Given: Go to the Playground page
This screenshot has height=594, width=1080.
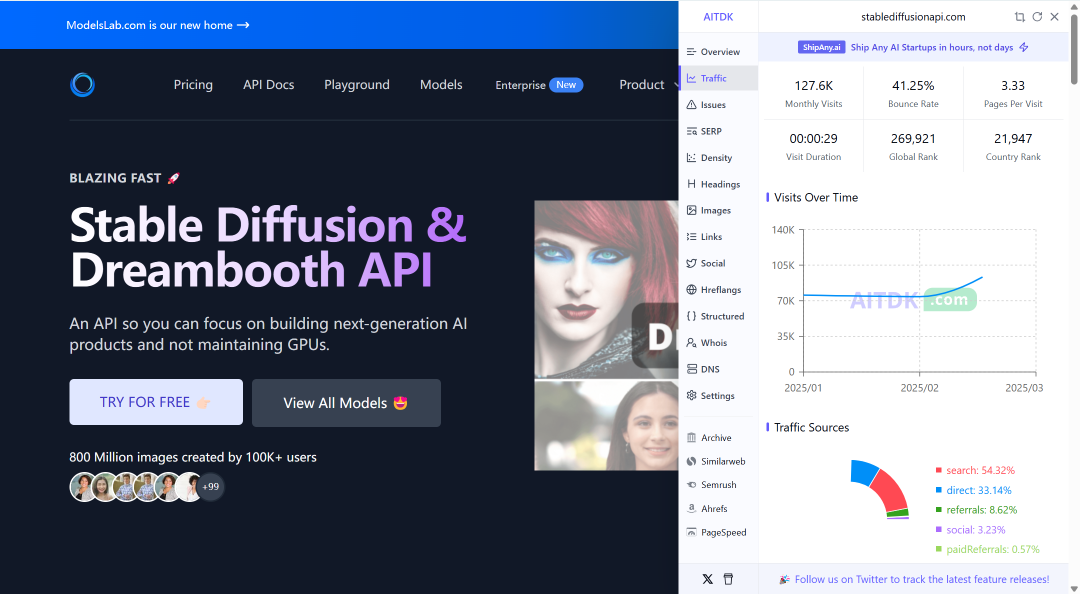Looking at the screenshot, I should [357, 85].
